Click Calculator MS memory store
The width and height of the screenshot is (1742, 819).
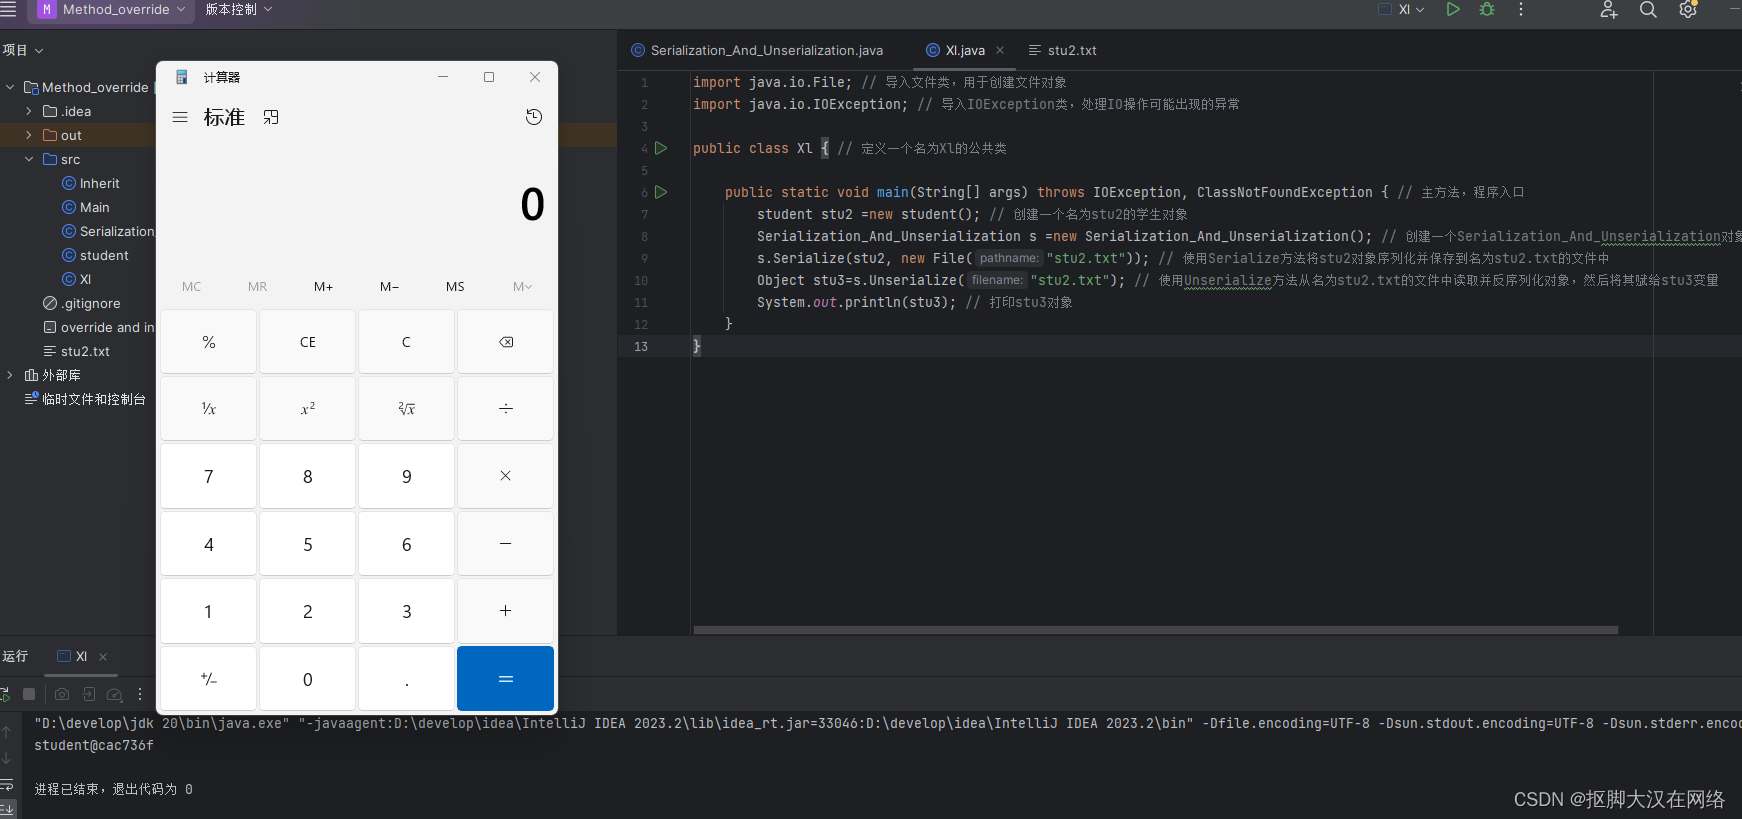click(x=455, y=287)
